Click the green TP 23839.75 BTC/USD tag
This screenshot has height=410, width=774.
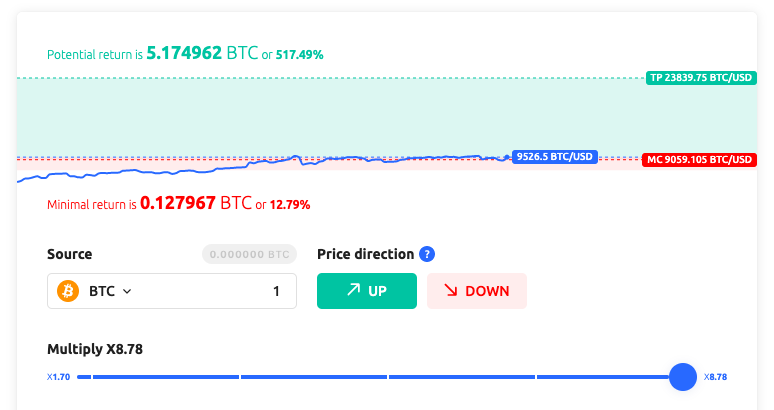pyautogui.click(x=700, y=77)
